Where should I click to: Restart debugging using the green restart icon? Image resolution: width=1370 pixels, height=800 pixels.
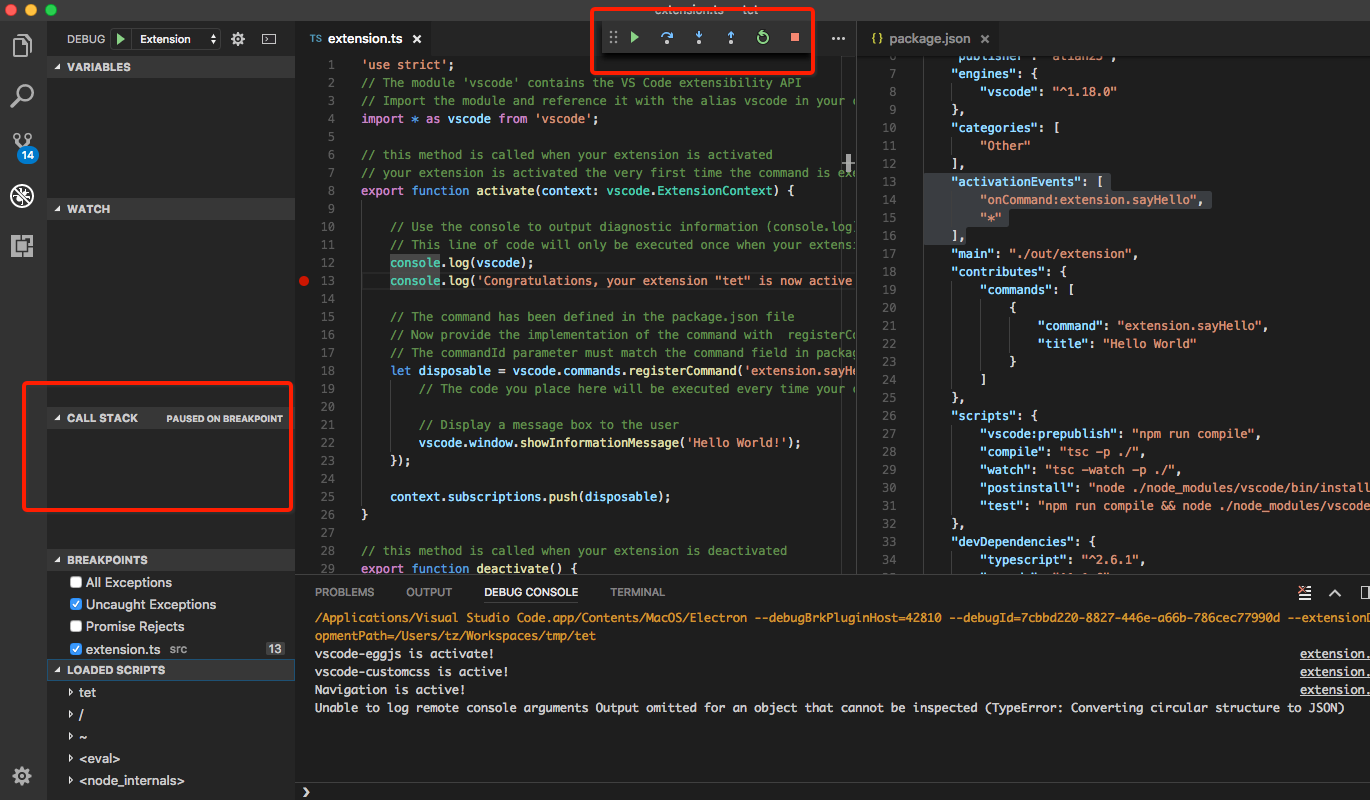761,36
